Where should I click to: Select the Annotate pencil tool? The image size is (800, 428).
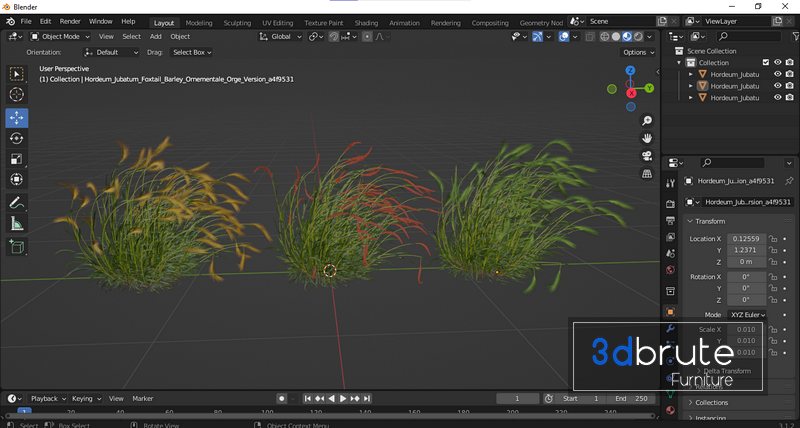[x=17, y=203]
